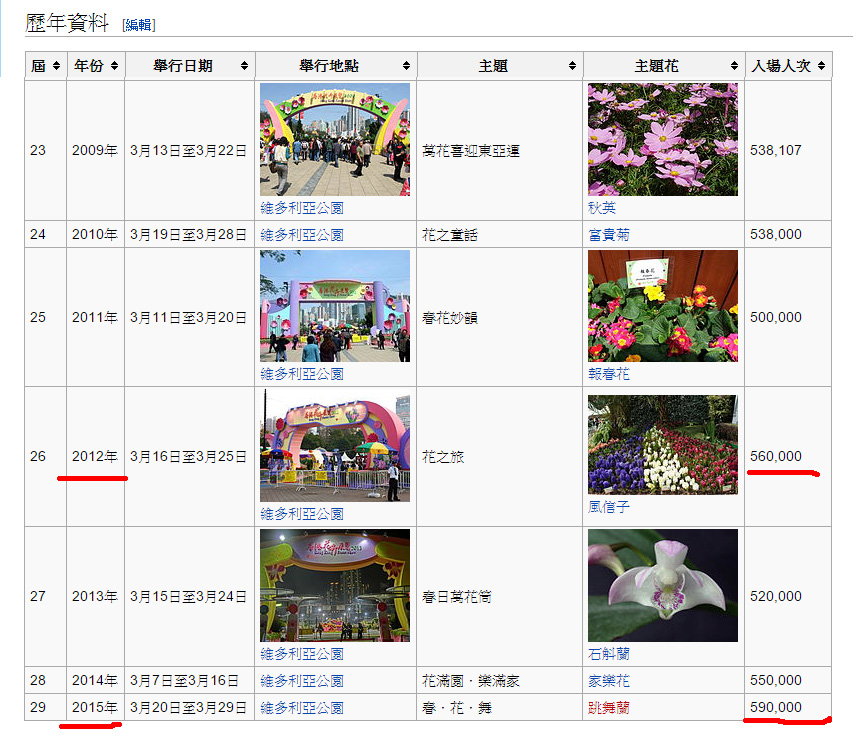
Task: Sort table by 入場人次 column arrows
Action: pyautogui.click(x=821, y=66)
